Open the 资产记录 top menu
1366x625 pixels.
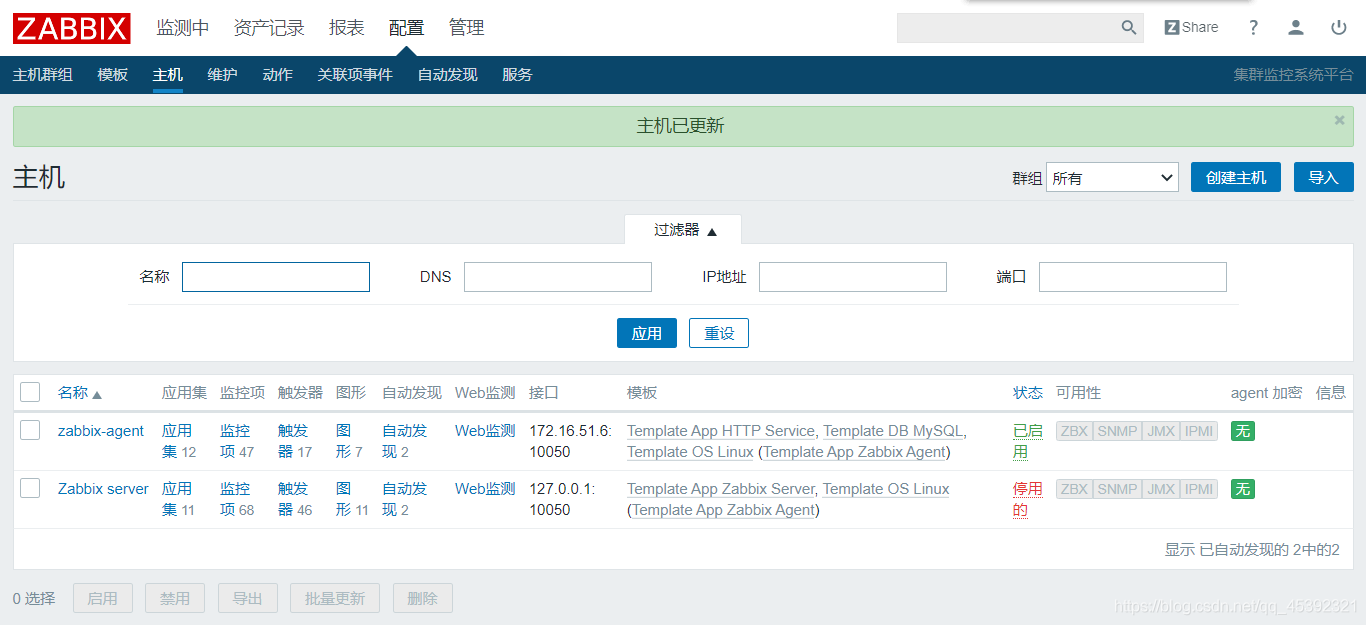(269, 28)
